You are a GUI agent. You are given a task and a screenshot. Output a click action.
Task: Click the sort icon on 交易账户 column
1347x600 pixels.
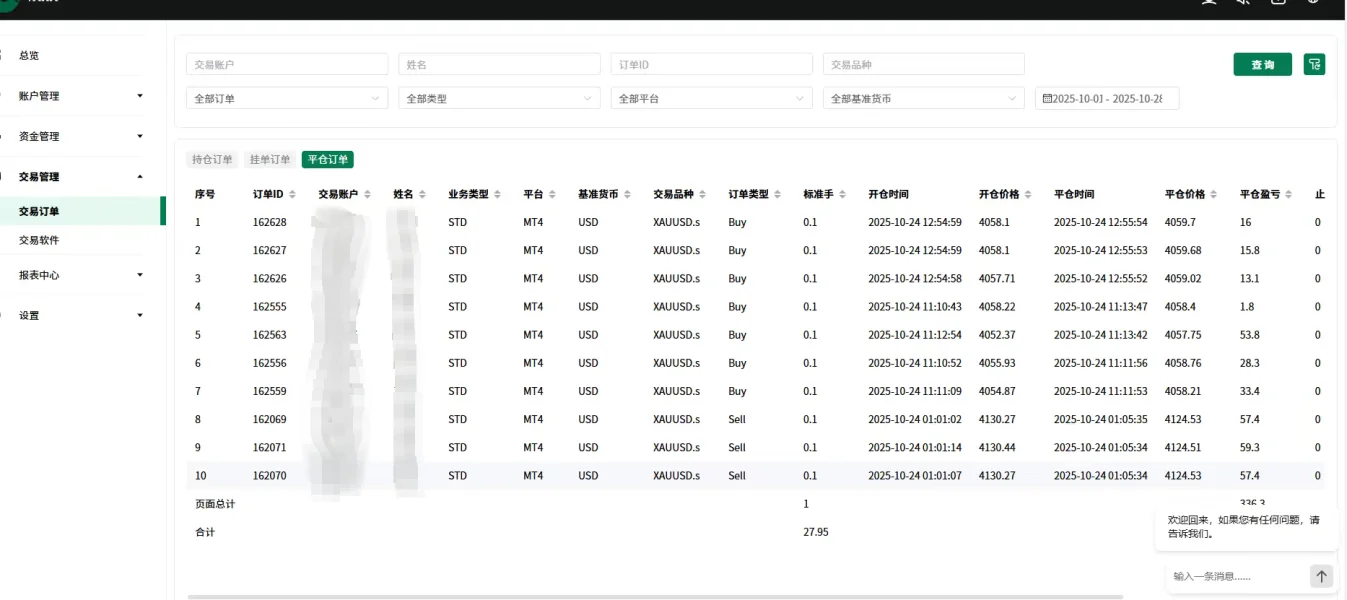pos(367,194)
